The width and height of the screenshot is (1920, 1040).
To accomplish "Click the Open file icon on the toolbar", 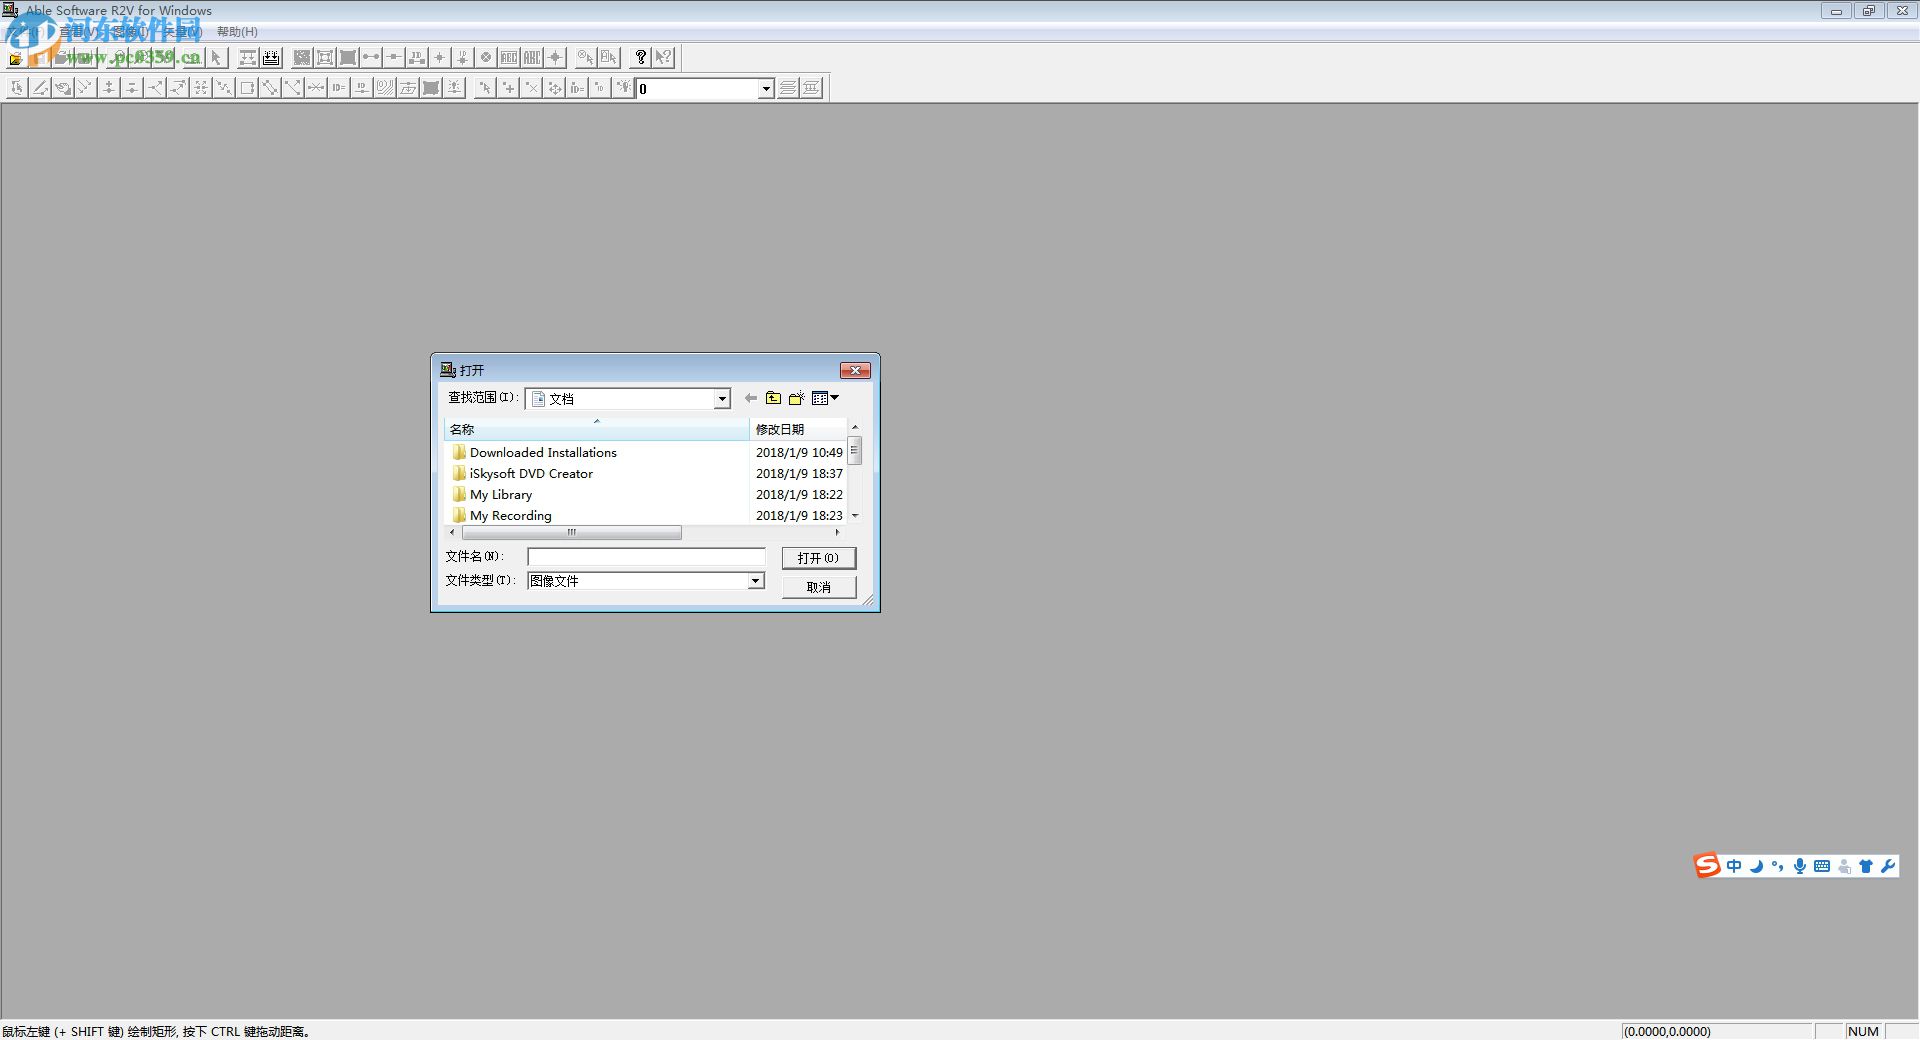I will pos(15,57).
